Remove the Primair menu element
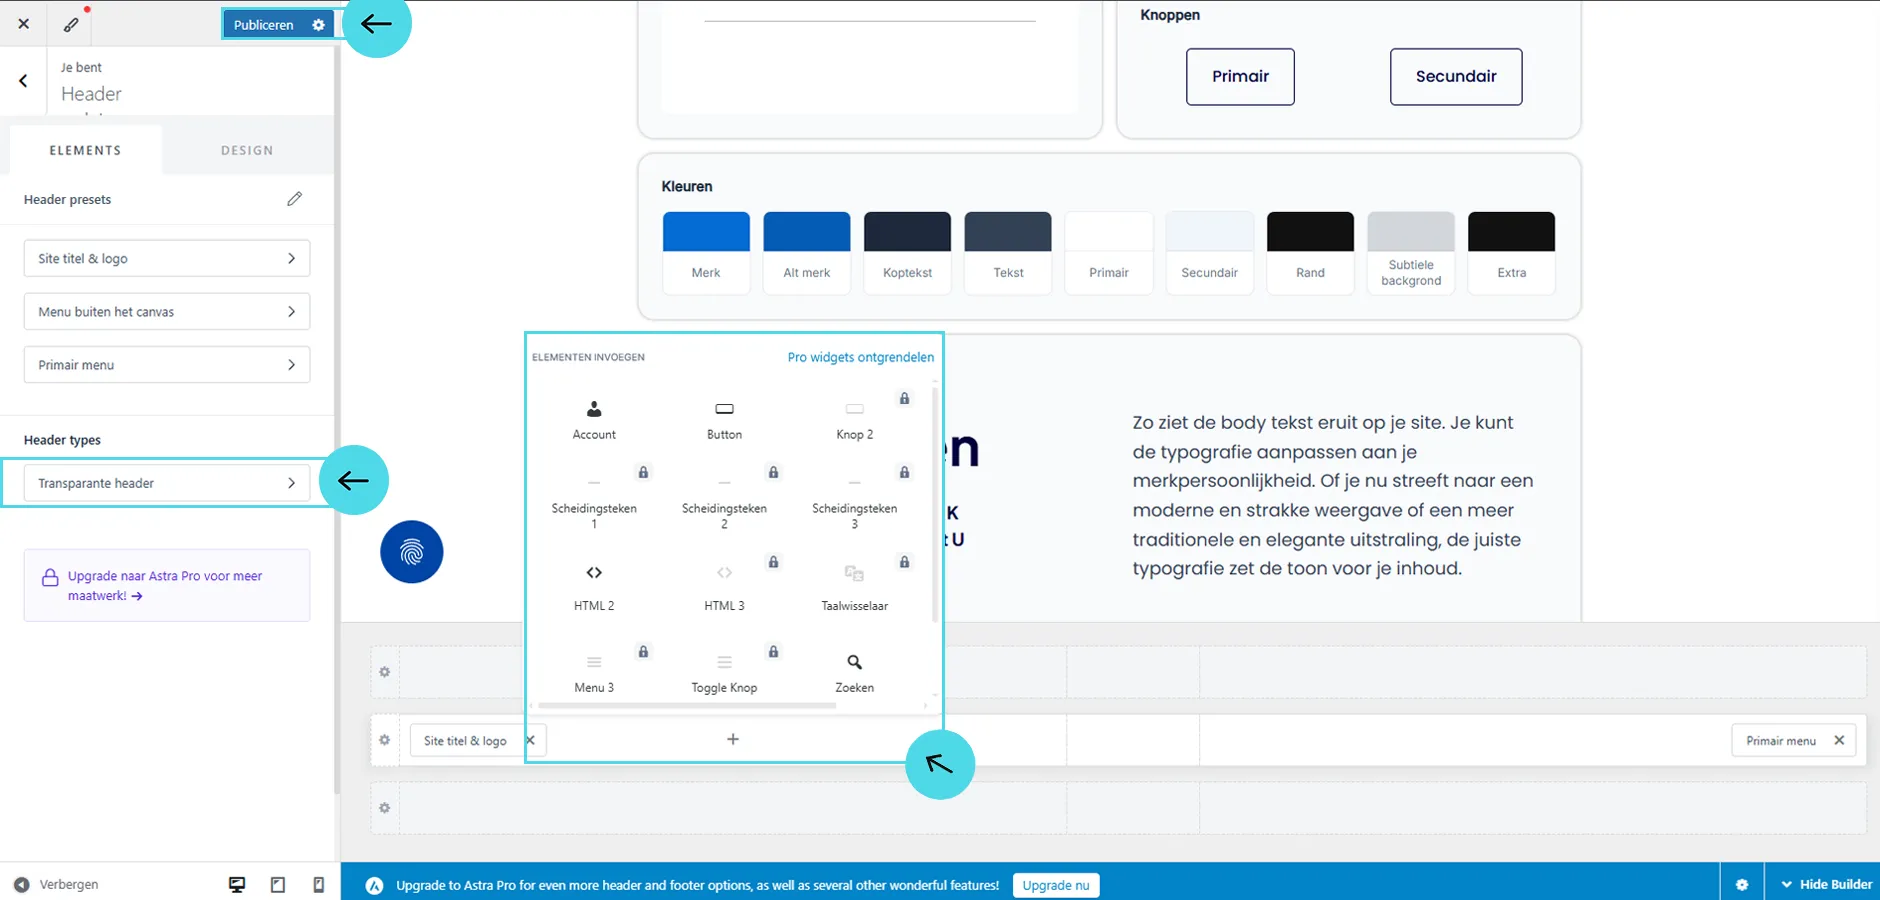The image size is (1880, 900). pyautogui.click(x=1839, y=741)
